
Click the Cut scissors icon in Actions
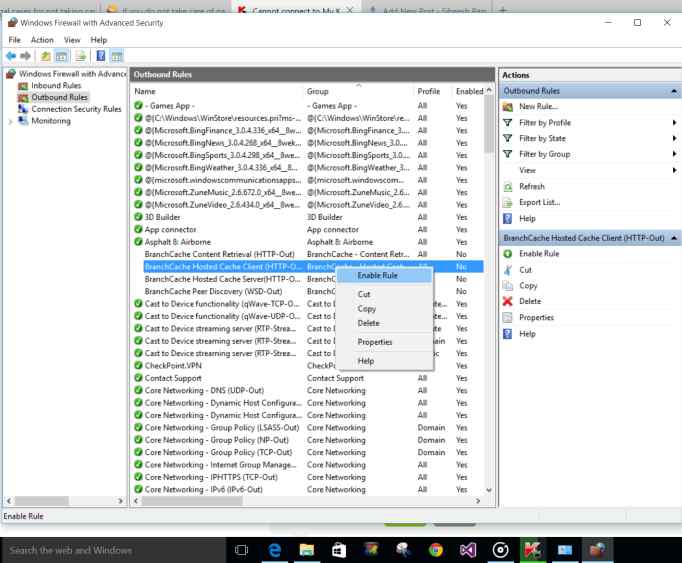pos(508,270)
